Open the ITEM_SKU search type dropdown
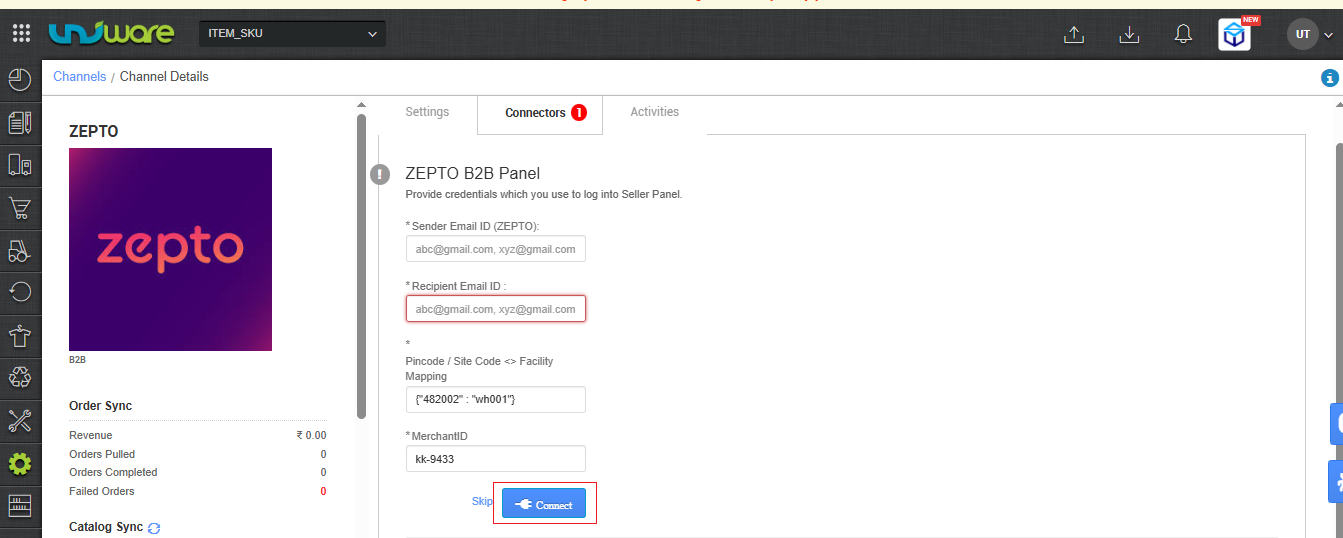Viewport: 1343px width, 538px height. (292, 34)
